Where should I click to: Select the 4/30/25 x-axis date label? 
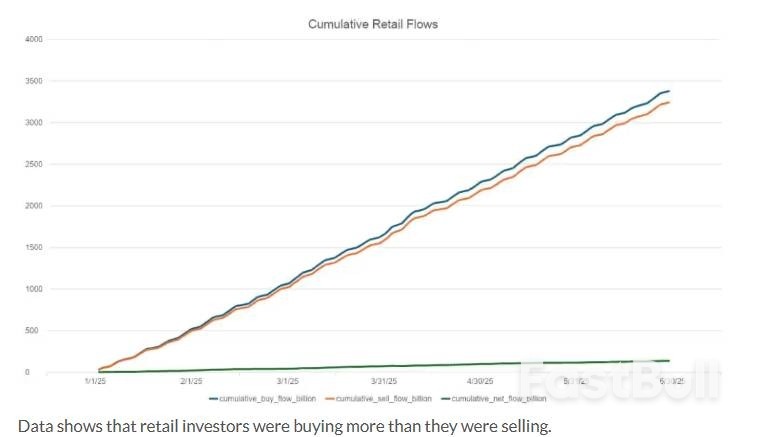coord(478,381)
